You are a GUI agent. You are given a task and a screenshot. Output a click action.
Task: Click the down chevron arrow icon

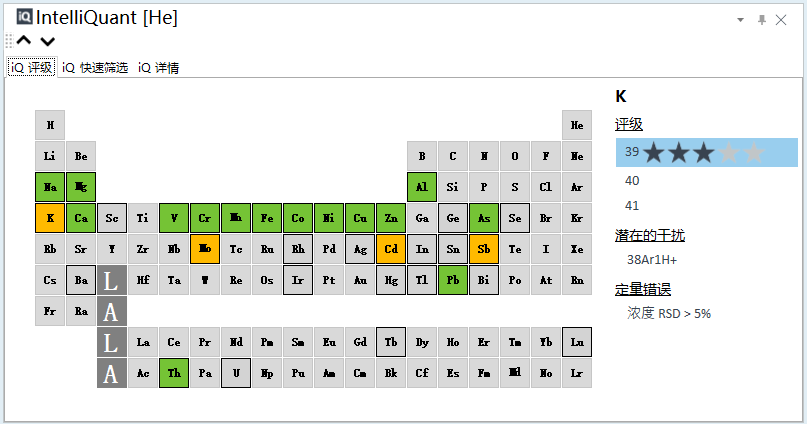pyautogui.click(x=47, y=41)
